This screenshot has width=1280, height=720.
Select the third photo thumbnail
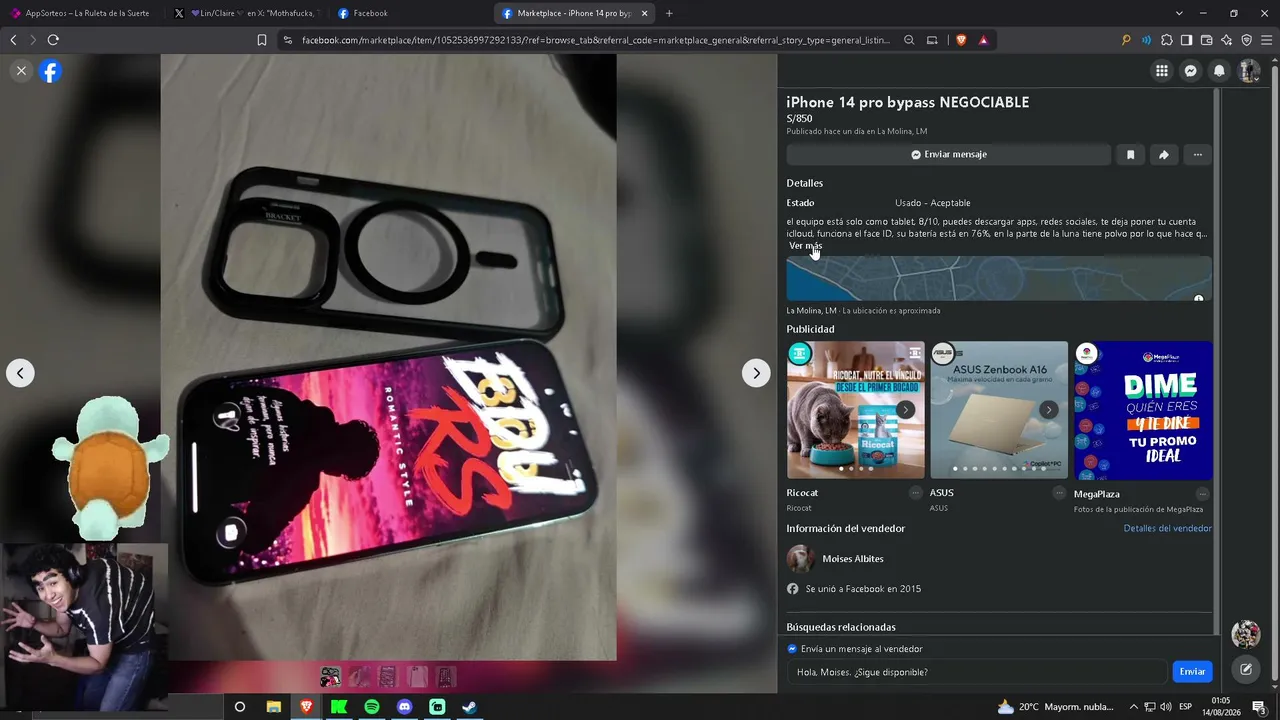(388, 677)
